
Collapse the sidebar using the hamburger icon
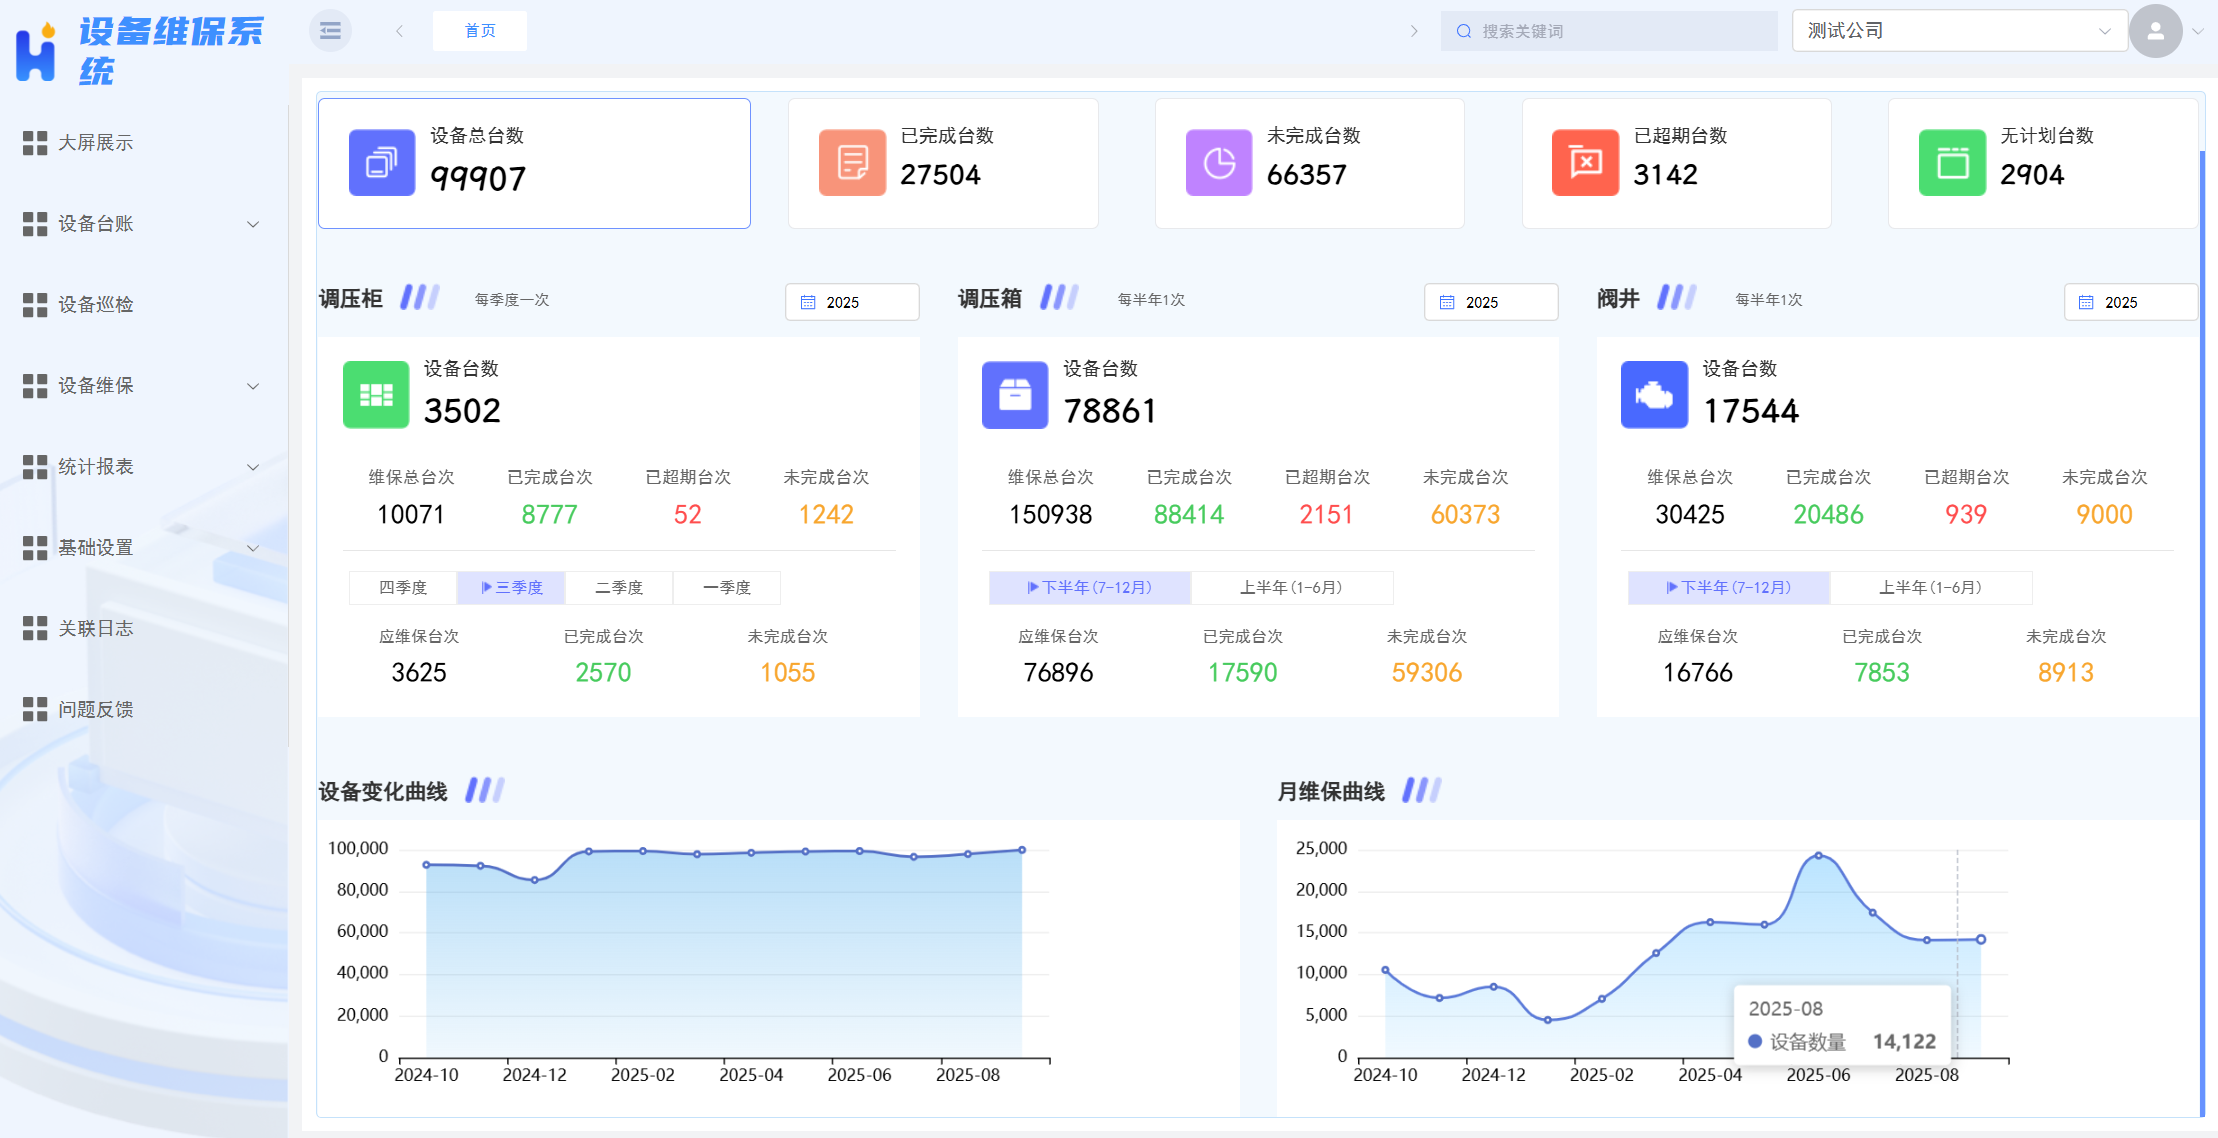(328, 30)
